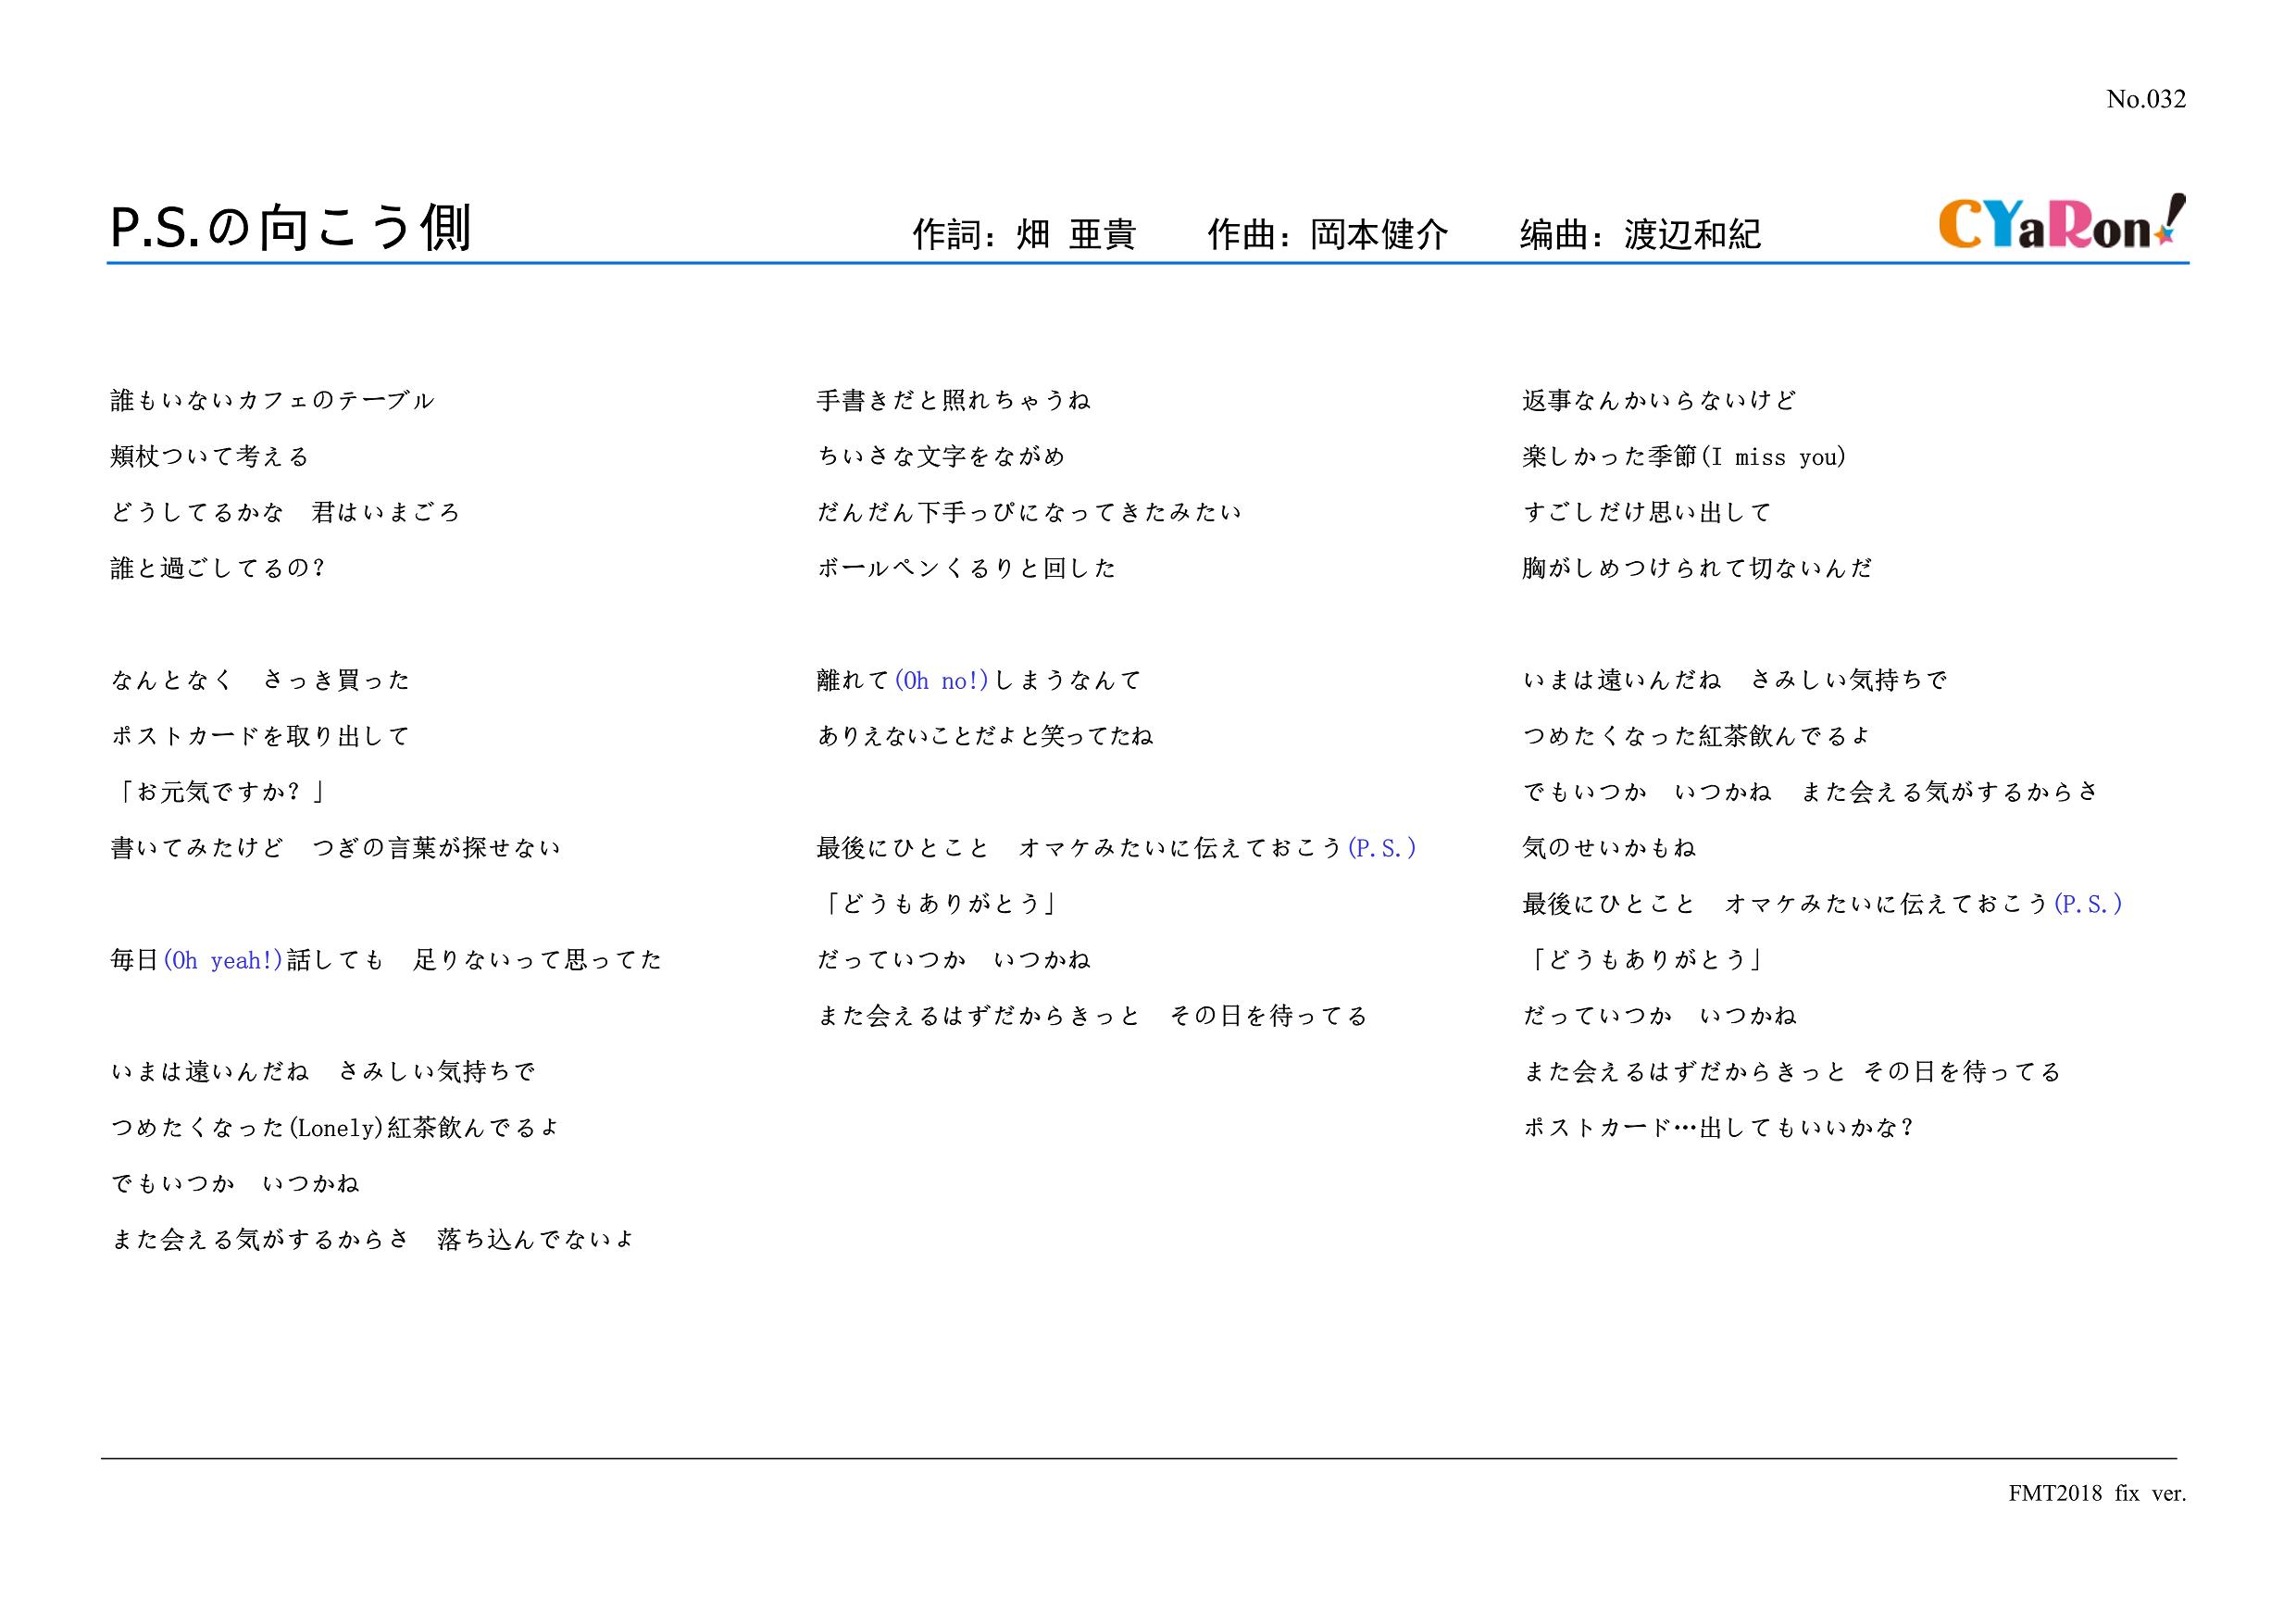
Task: Click the blue (Oh yeah!) text
Action: (223, 961)
